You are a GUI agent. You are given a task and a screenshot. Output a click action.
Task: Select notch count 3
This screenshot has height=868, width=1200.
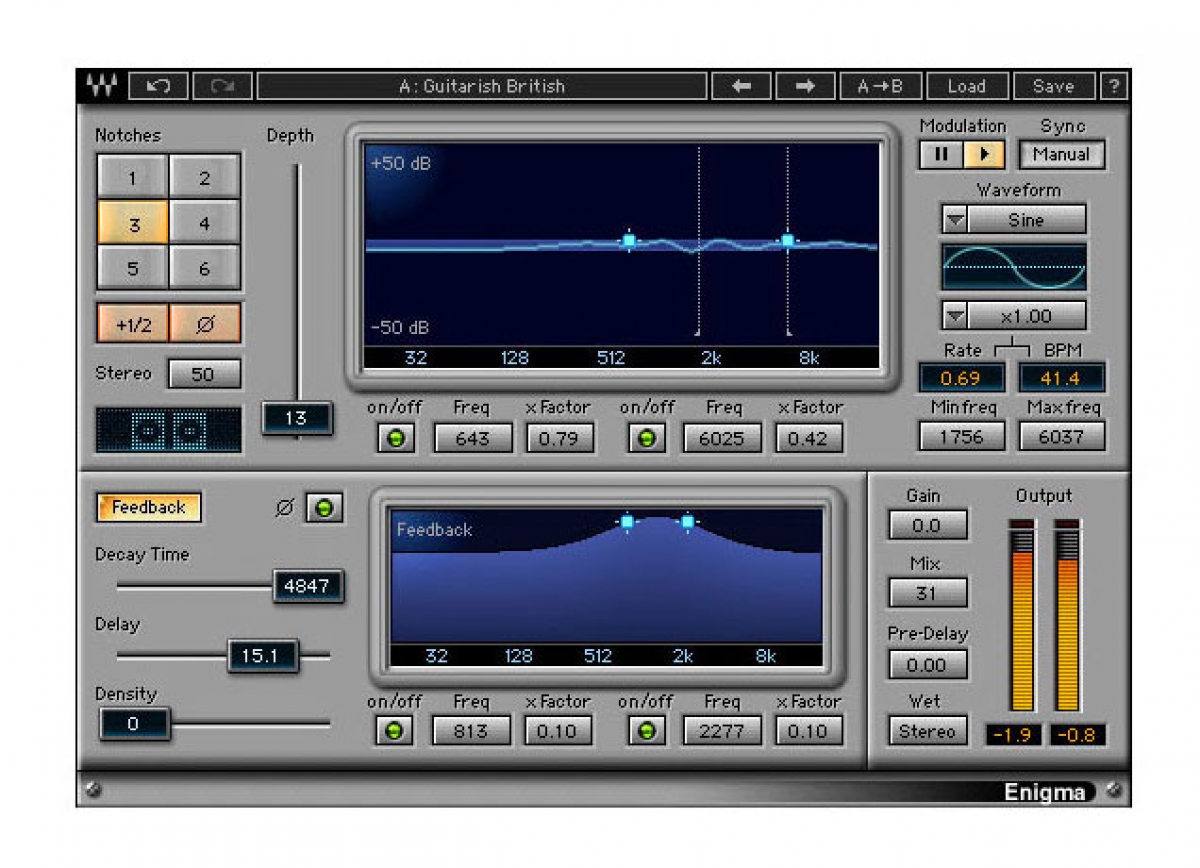tap(133, 224)
